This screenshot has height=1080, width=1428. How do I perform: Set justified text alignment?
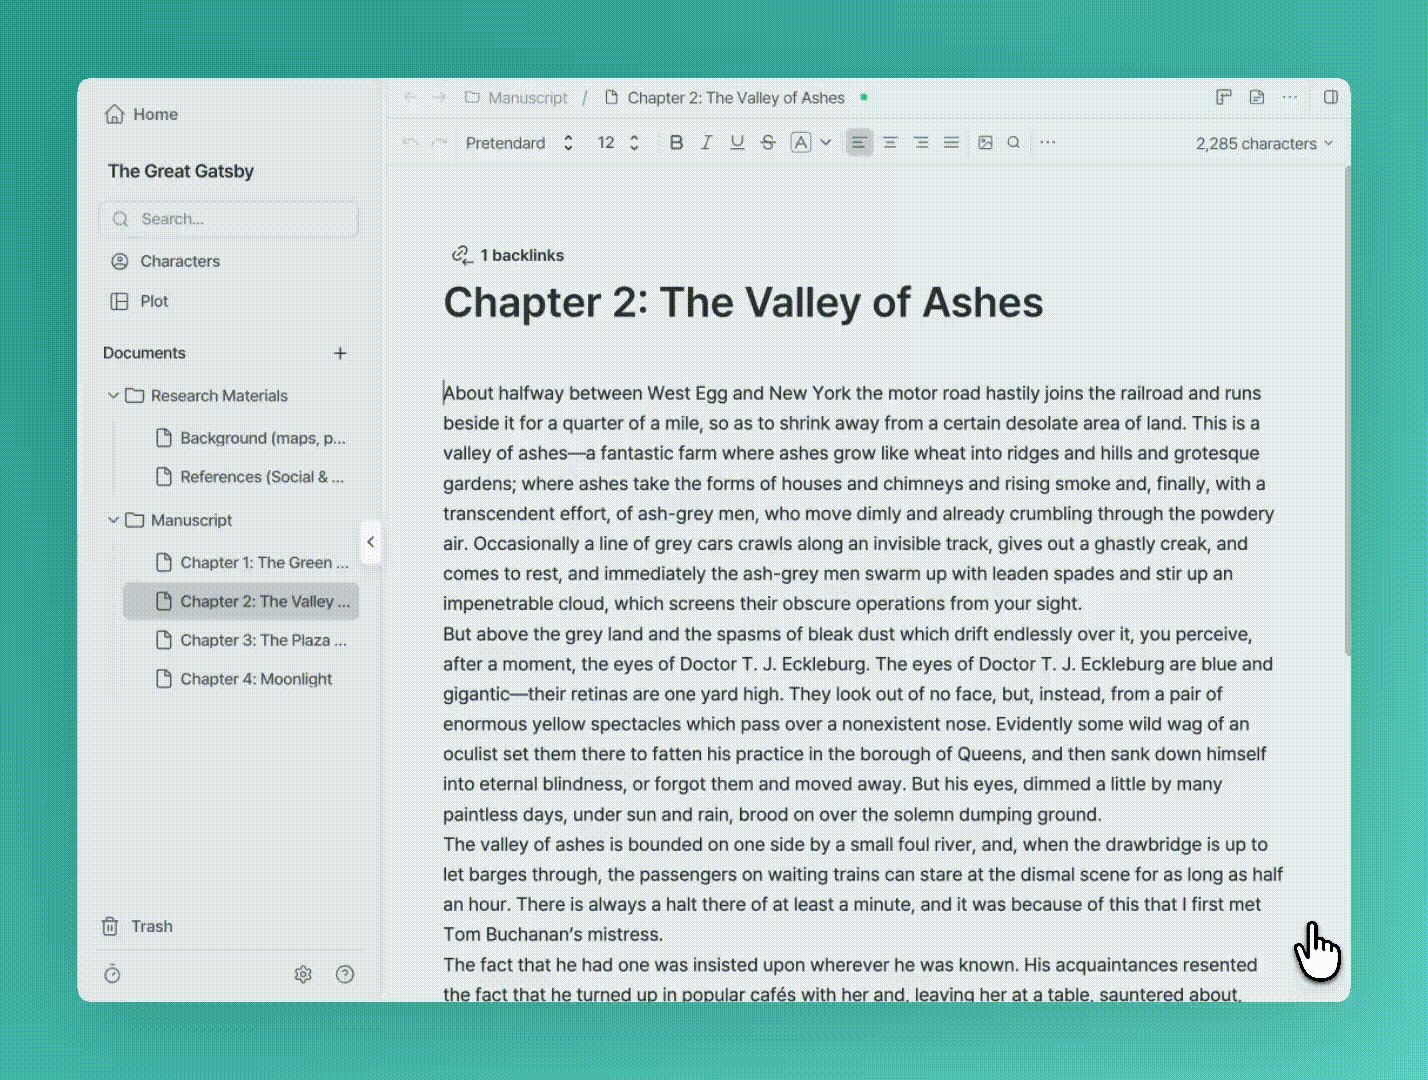coord(952,142)
